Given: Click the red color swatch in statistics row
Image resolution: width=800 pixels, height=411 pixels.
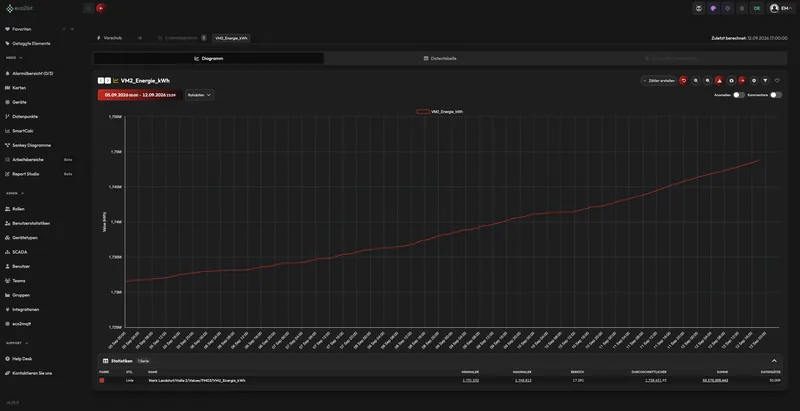Looking at the screenshot, I should (102, 380).
